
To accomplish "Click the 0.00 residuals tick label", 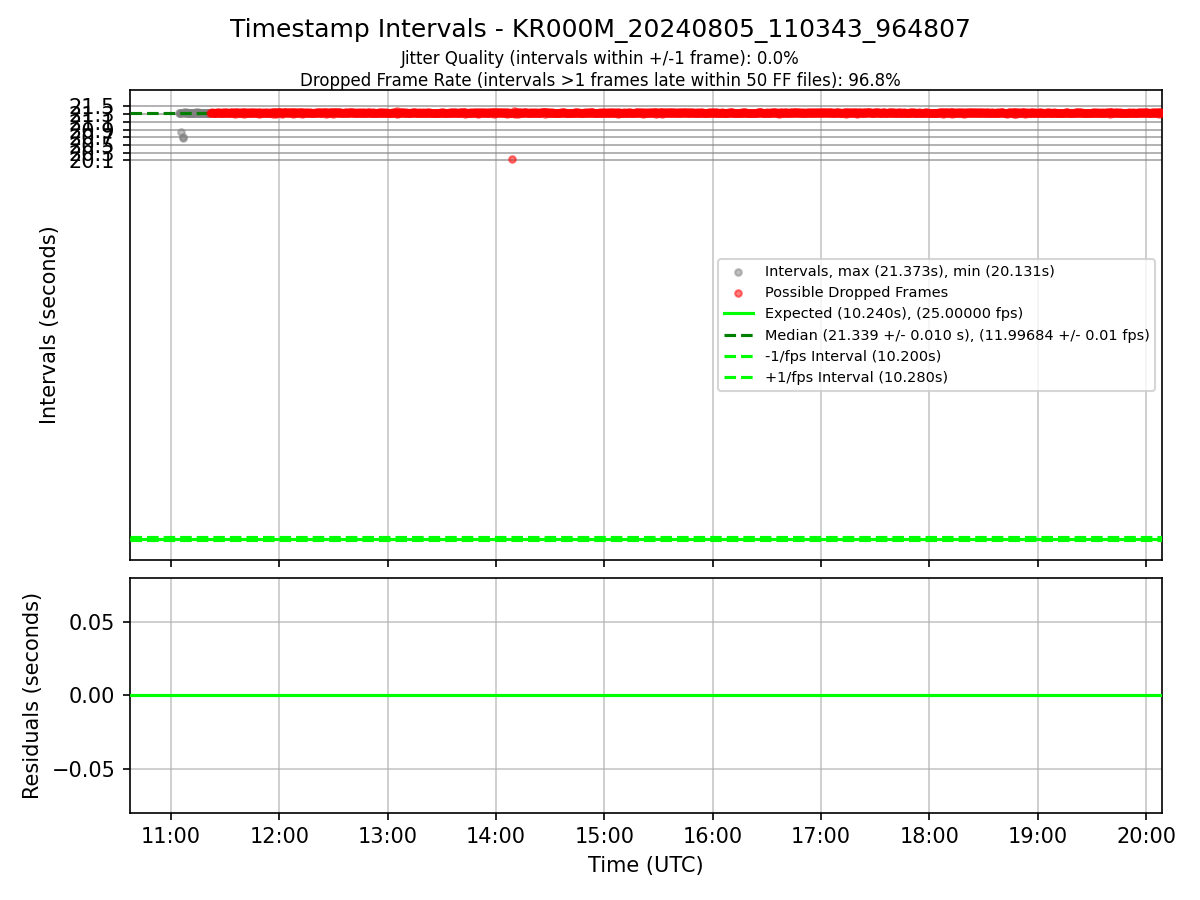I will coord(93,695).
